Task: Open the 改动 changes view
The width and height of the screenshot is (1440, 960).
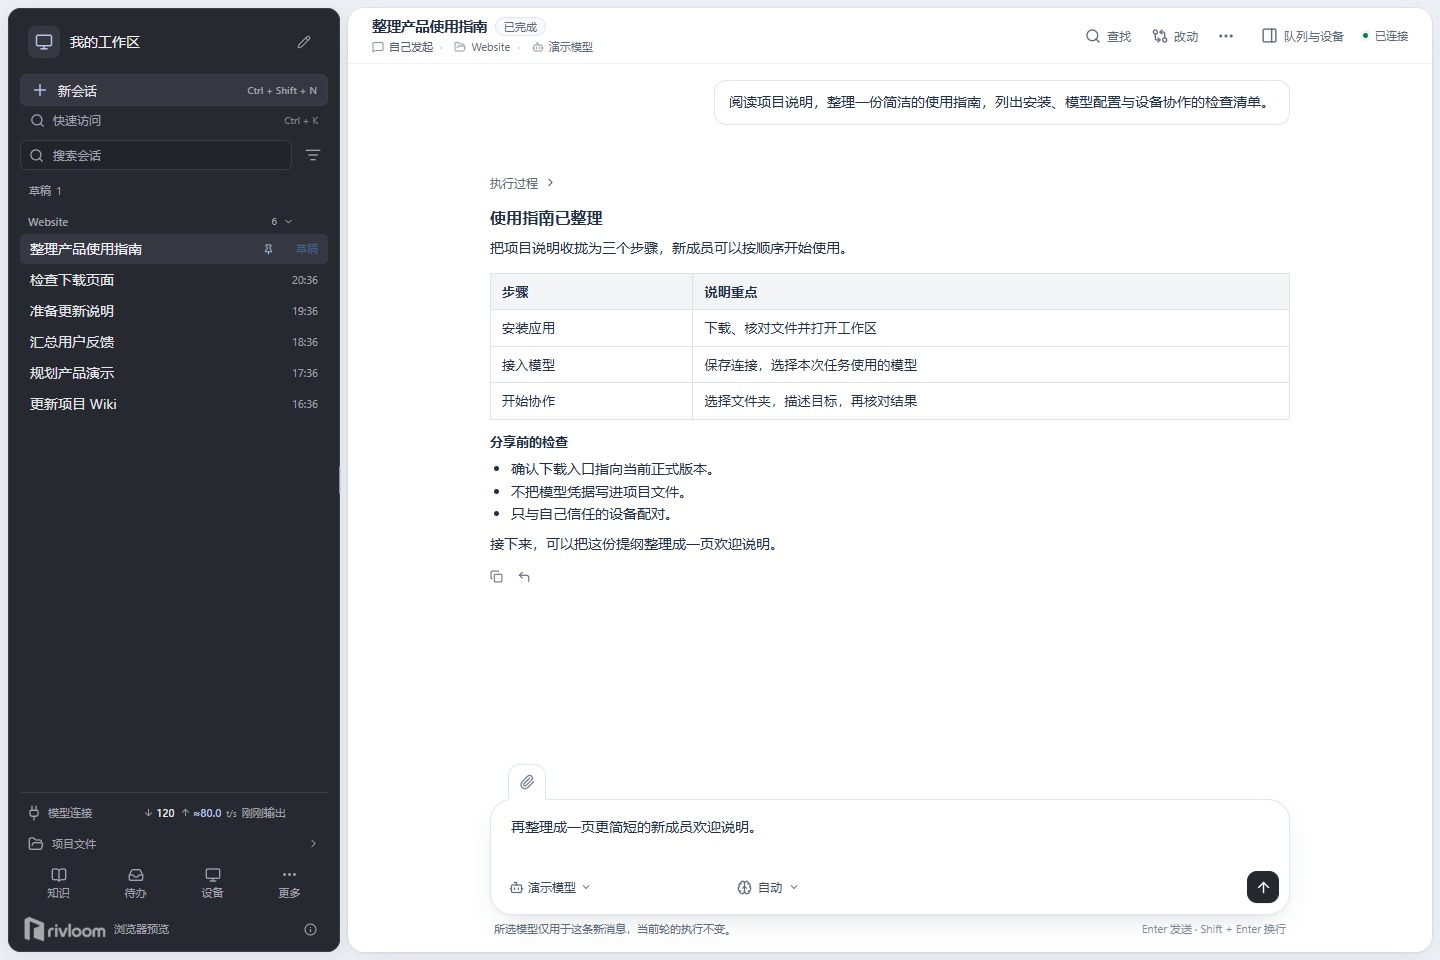Action: pos(1175,36)
